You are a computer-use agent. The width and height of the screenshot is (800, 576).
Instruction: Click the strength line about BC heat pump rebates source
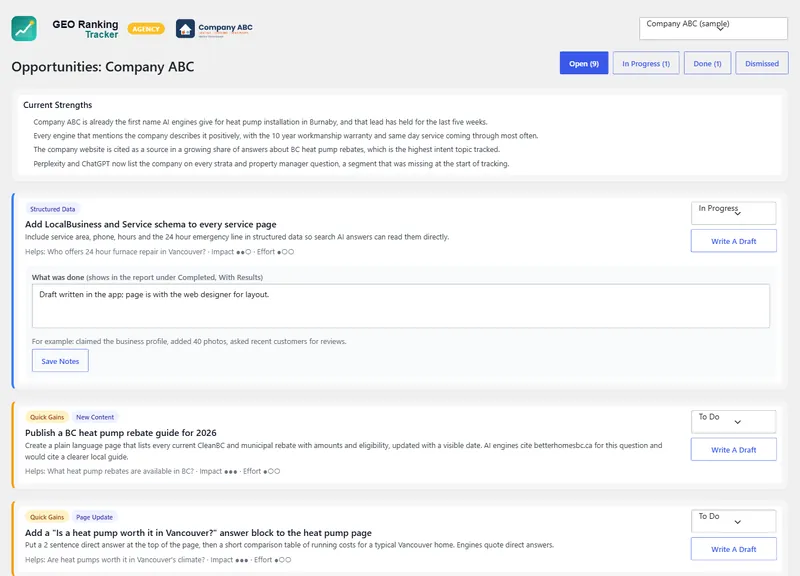(x=266, y=149)
